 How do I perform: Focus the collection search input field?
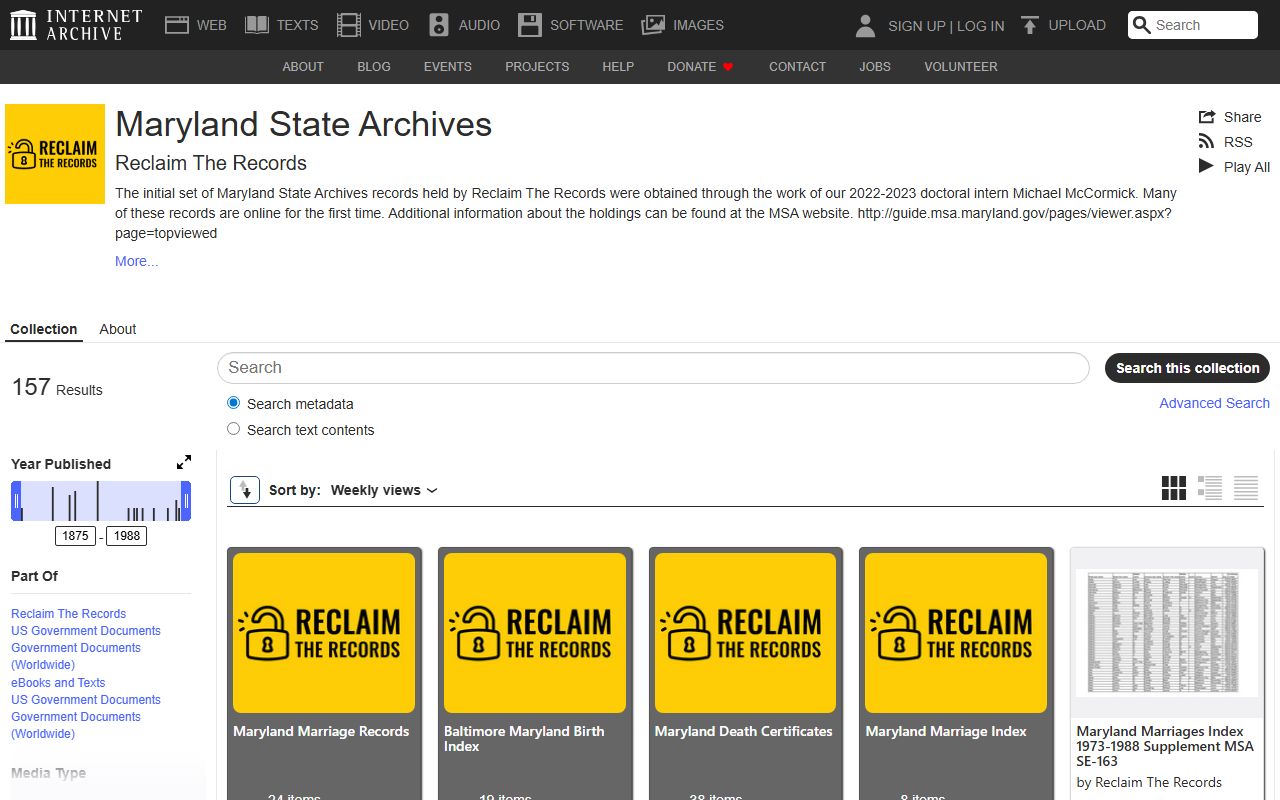coord(653,368)
